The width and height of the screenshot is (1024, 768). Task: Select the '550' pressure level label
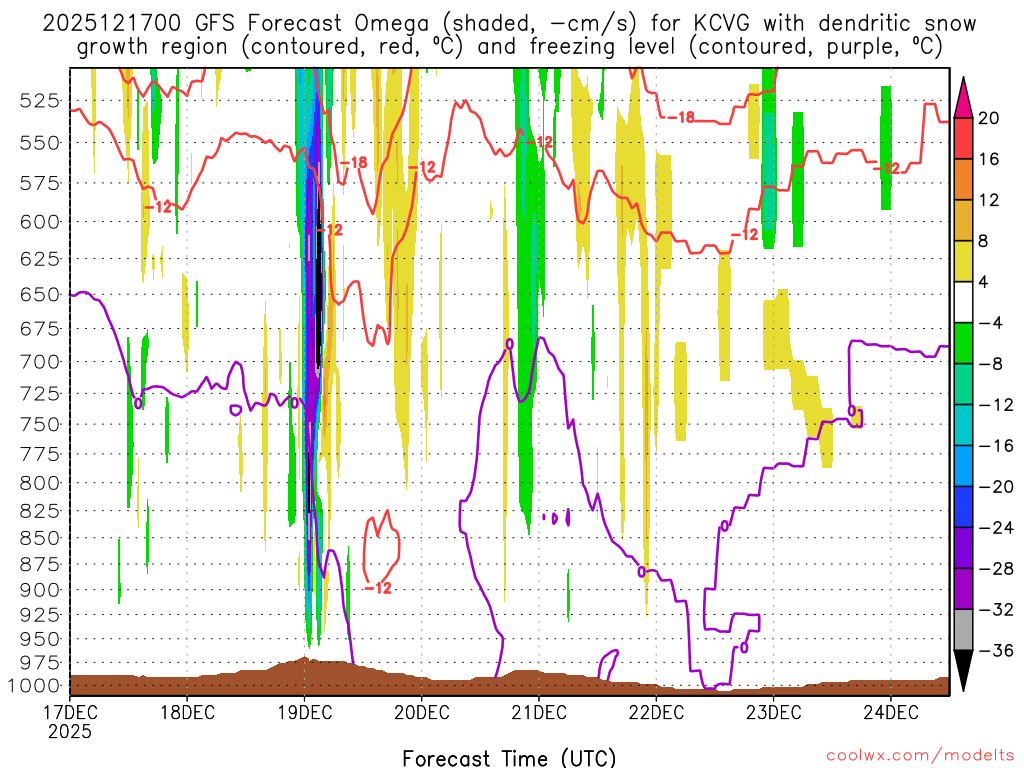tap(40, 143)
